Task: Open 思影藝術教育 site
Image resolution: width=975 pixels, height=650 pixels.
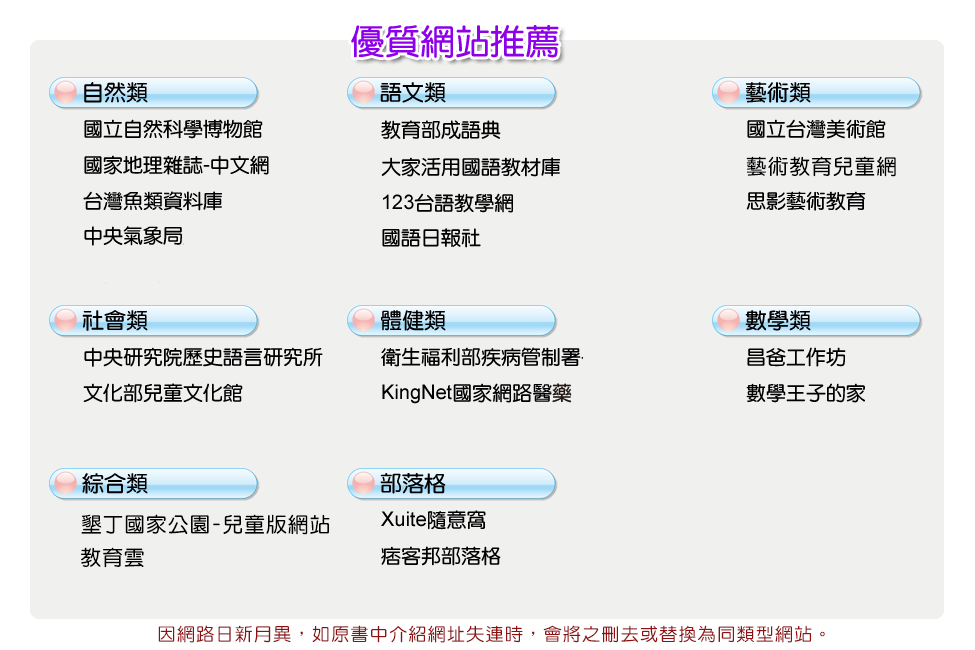Action: [806, 201]
